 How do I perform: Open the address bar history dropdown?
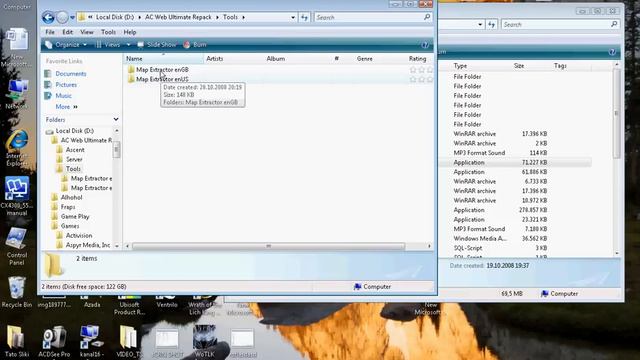pyautogui.click(x=293, y=18)
